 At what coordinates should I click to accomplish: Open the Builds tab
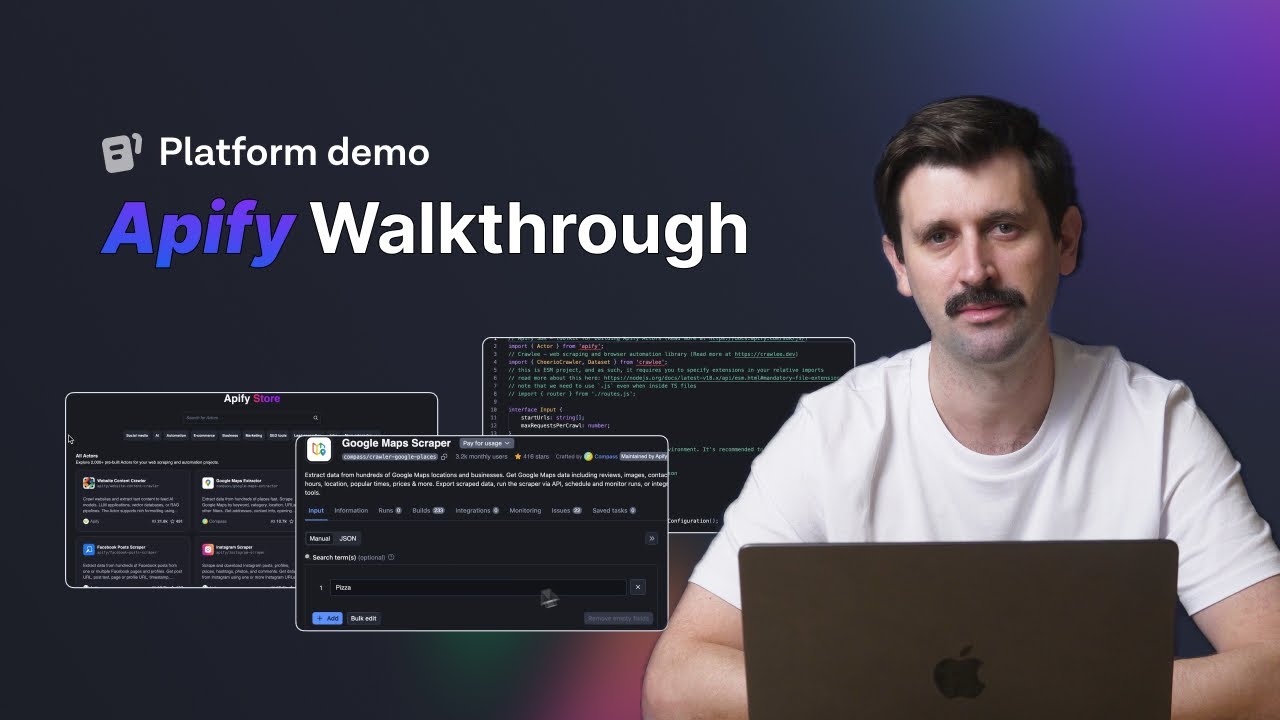428,510
